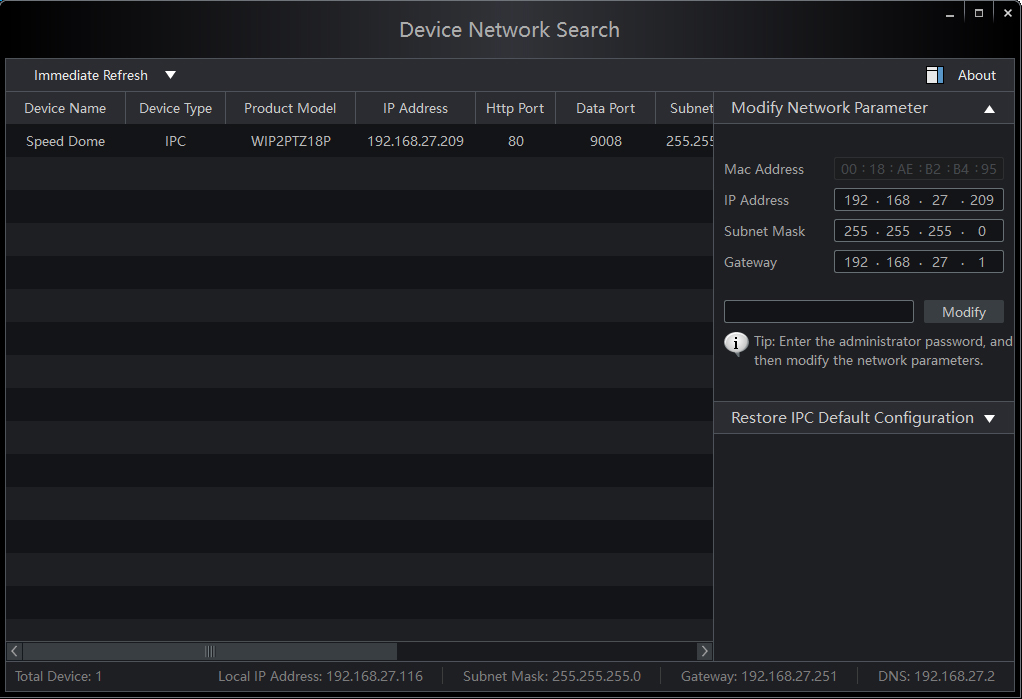
Task: Sort by Data Port column header
Action: click(x=605, y=108)
